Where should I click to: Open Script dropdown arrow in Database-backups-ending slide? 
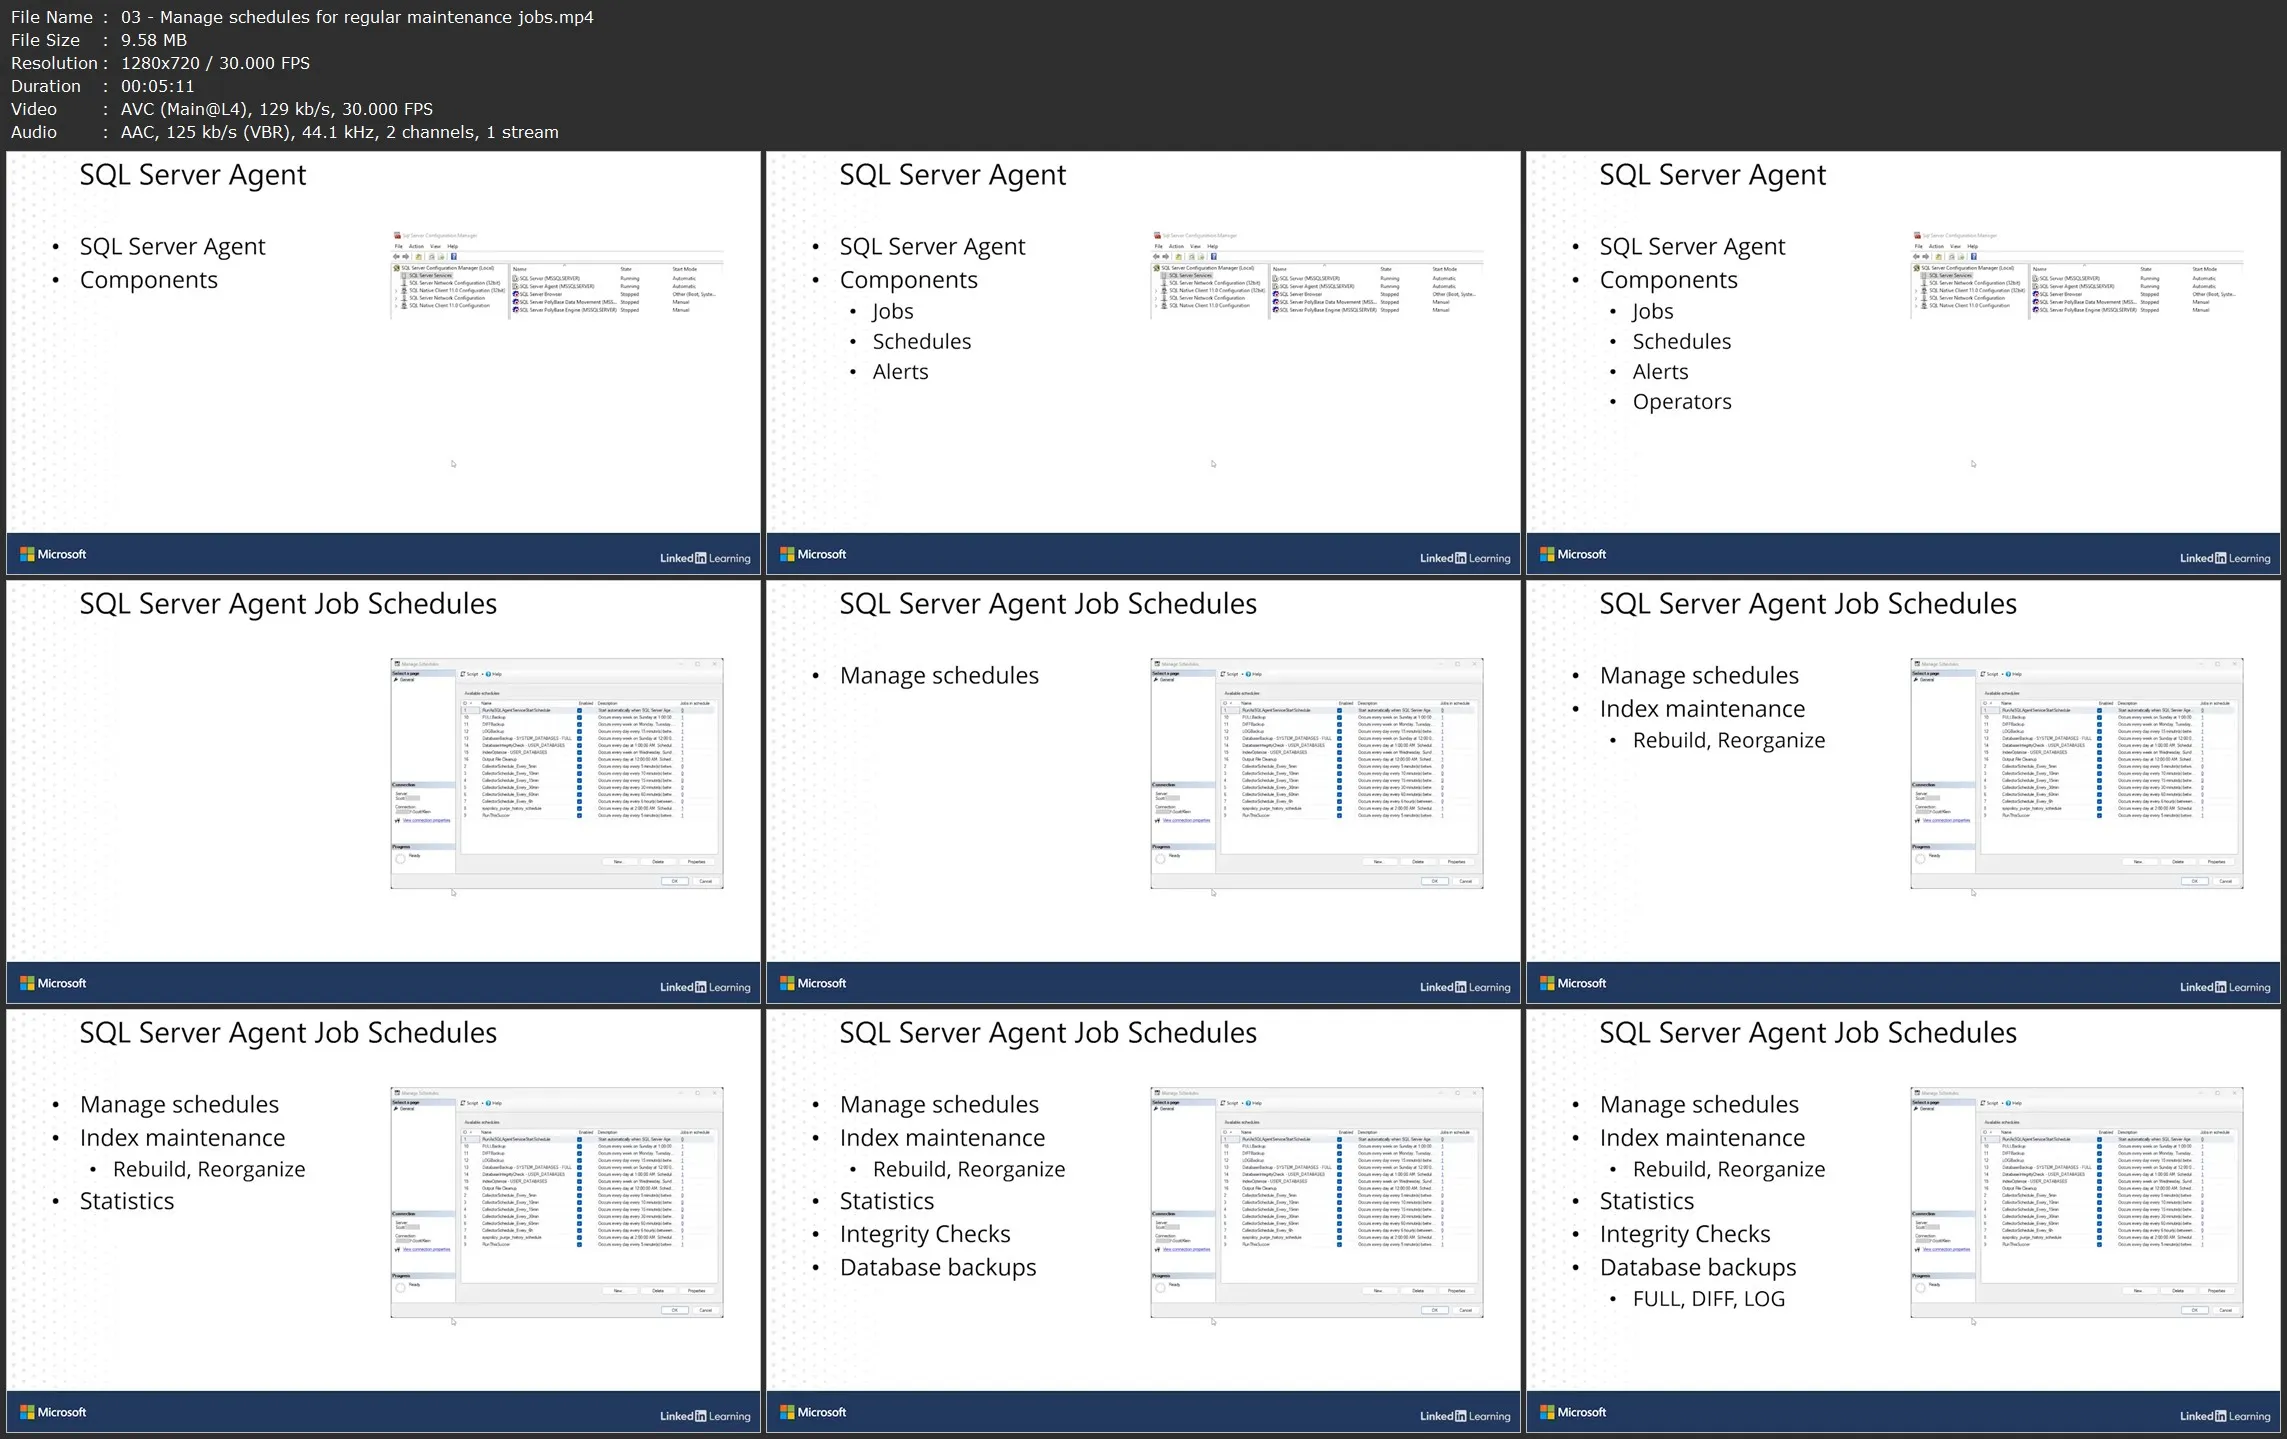(1241, 1103)
